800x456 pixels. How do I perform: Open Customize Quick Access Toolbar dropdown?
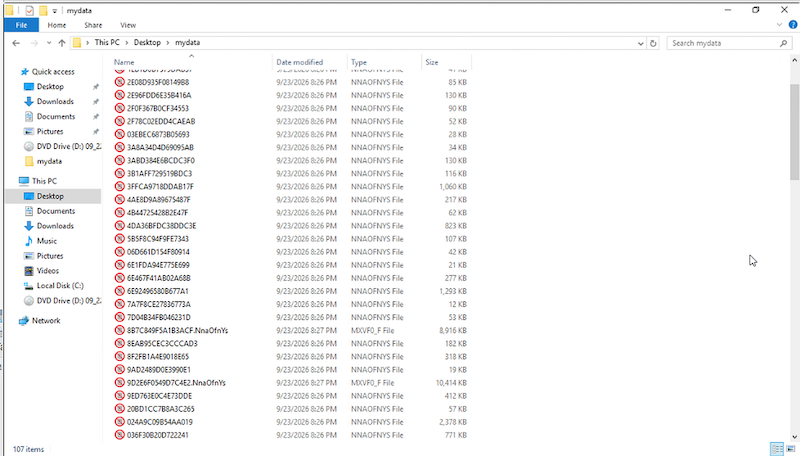coord(55,11)
